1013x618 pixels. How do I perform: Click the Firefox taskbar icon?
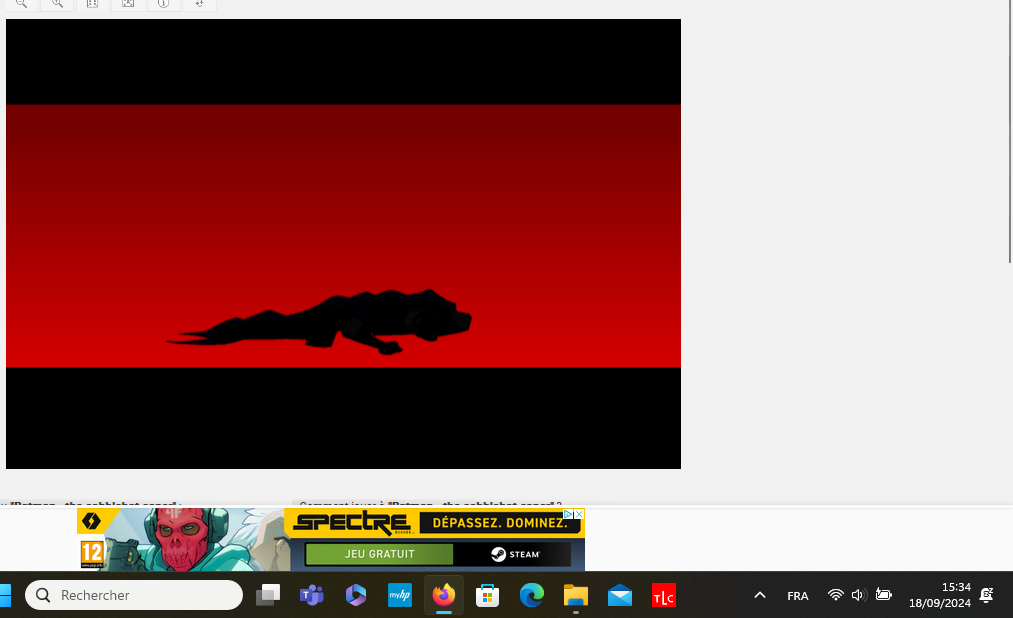(443, 596)
